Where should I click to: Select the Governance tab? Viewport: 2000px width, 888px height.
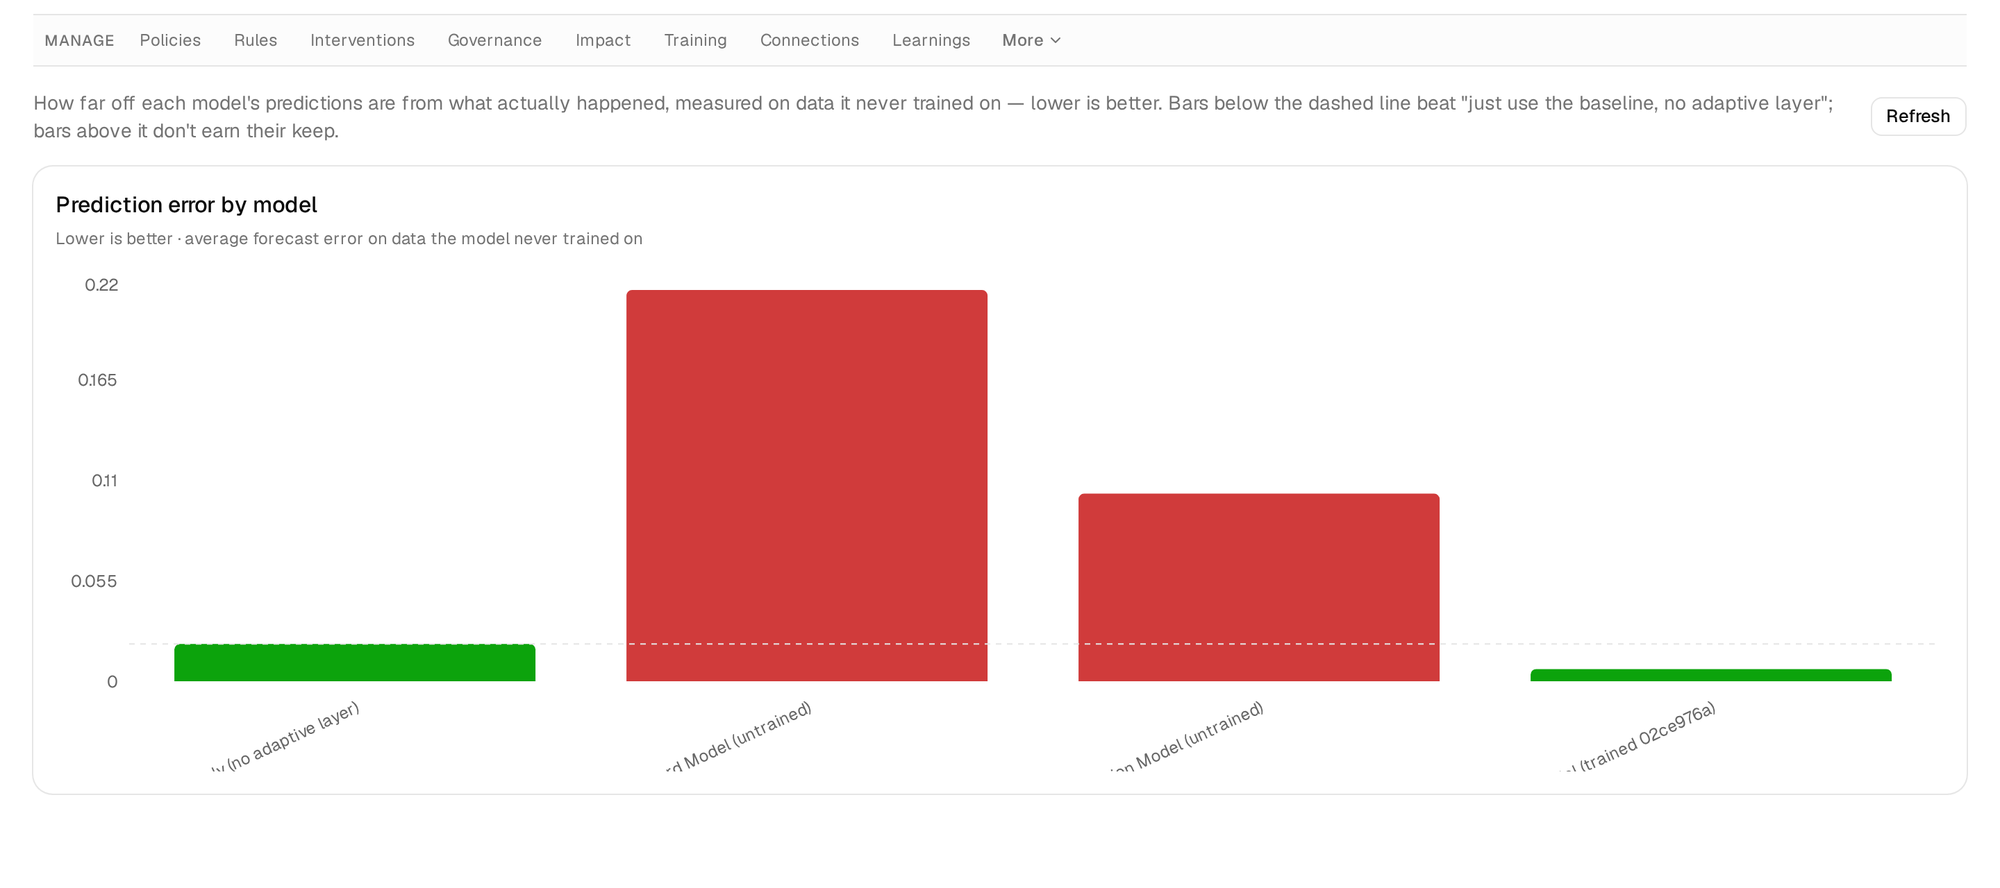coord(494,40)
